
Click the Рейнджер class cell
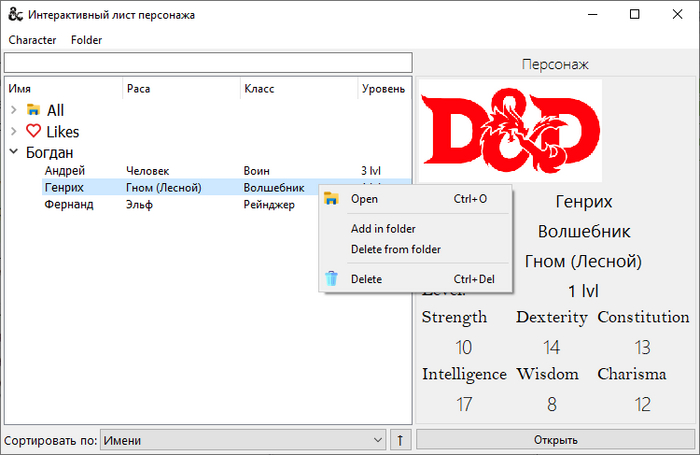point(269,205)
